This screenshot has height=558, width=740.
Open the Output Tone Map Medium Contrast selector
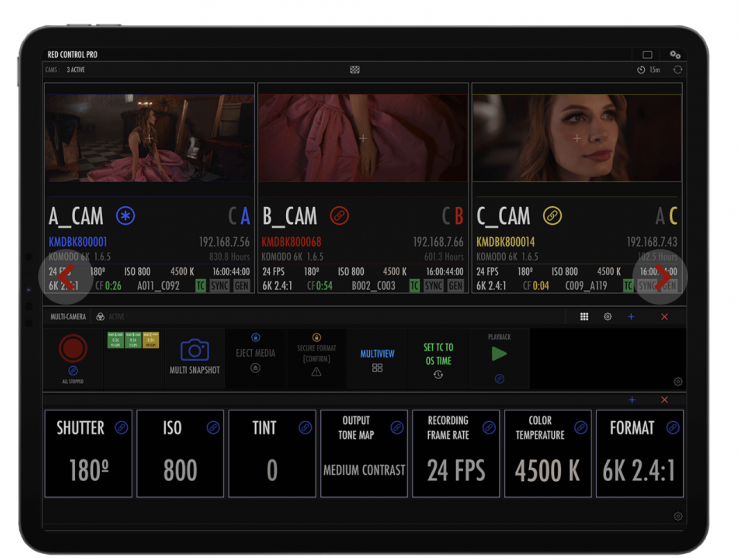(x=364, y=470)
